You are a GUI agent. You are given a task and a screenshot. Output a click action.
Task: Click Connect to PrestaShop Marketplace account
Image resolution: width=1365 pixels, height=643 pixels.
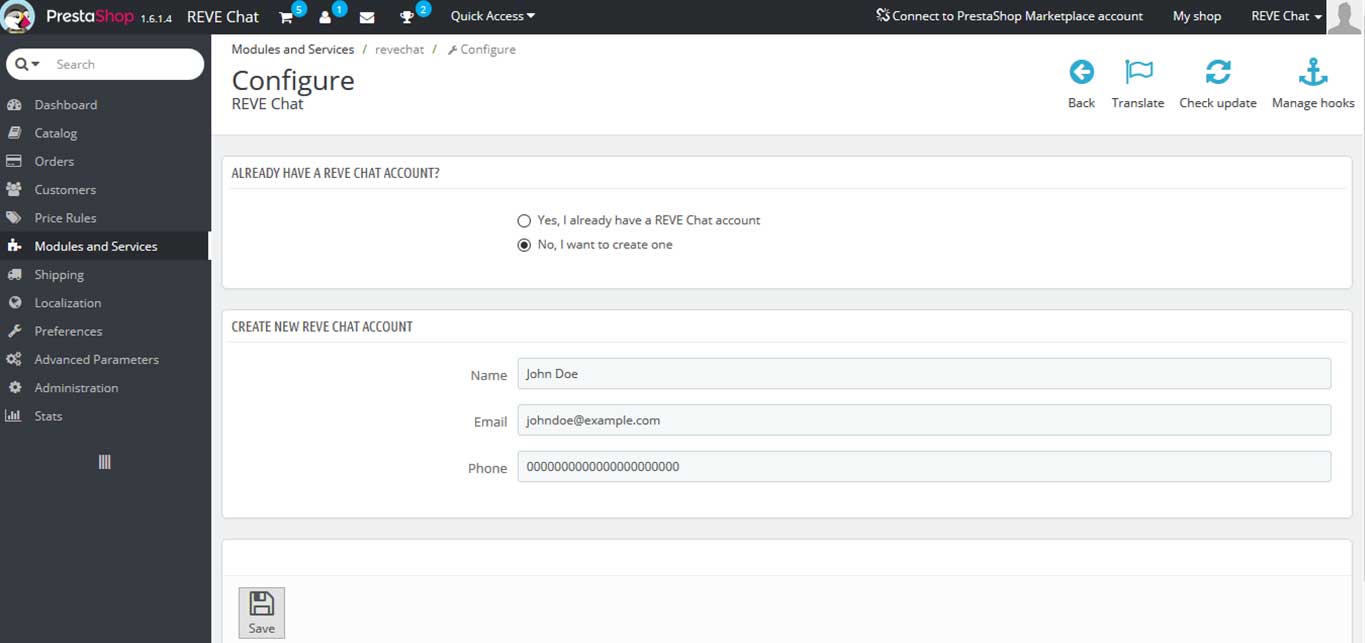tap(1009, 16)
